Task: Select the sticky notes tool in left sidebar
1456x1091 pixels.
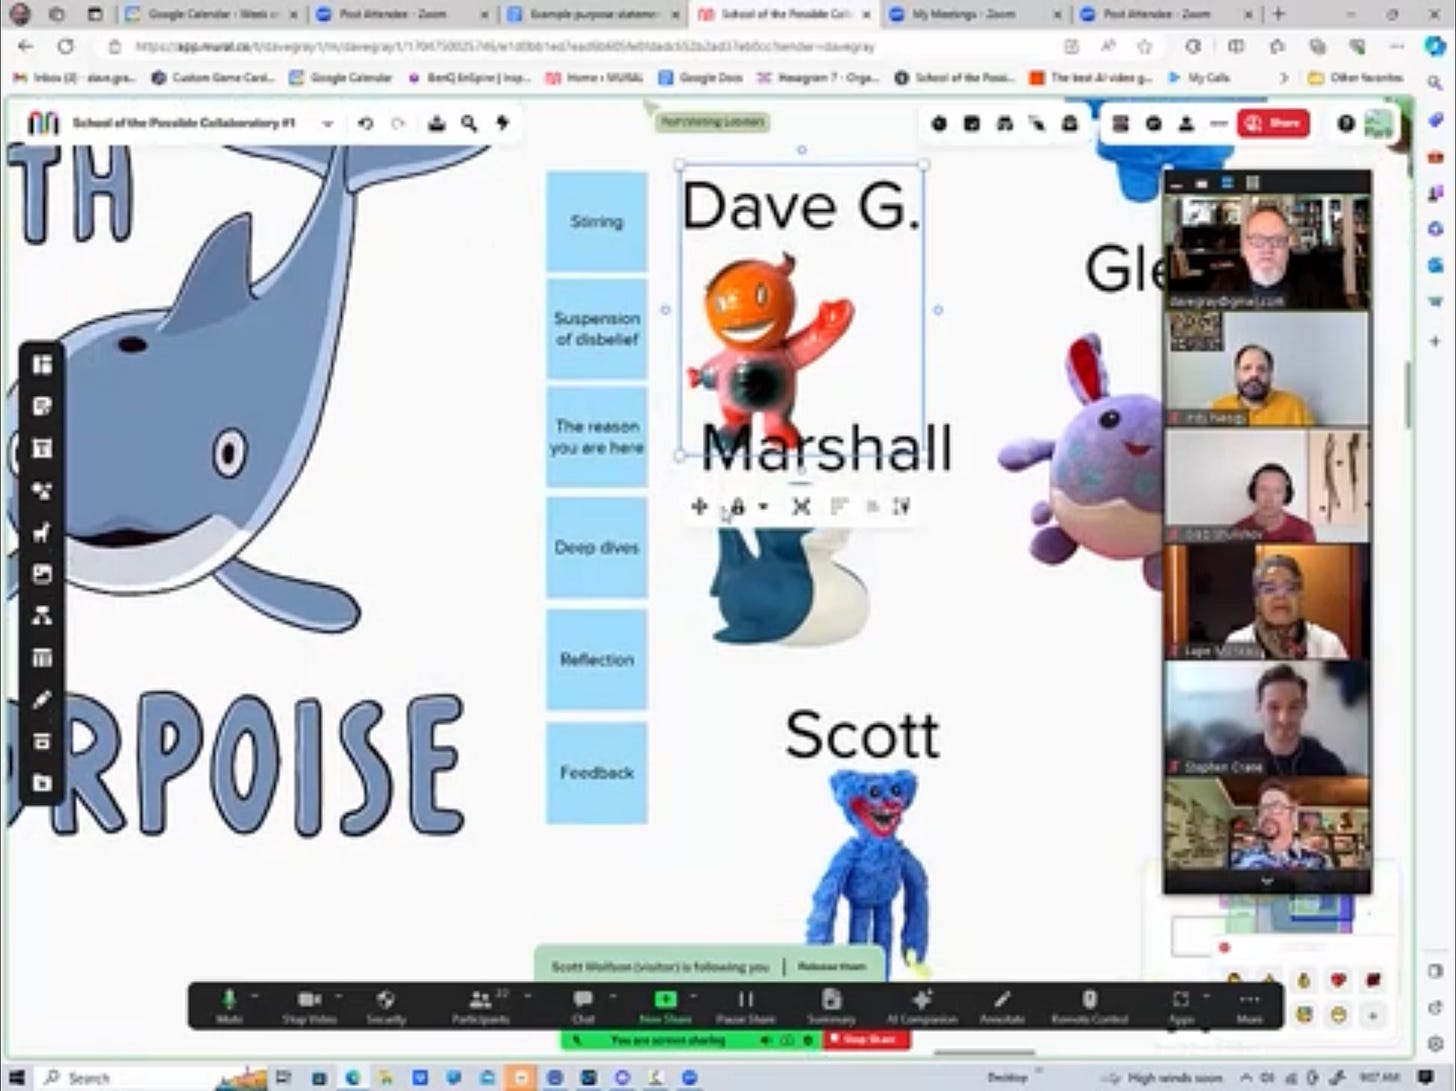Action: (x=42, y=407)
